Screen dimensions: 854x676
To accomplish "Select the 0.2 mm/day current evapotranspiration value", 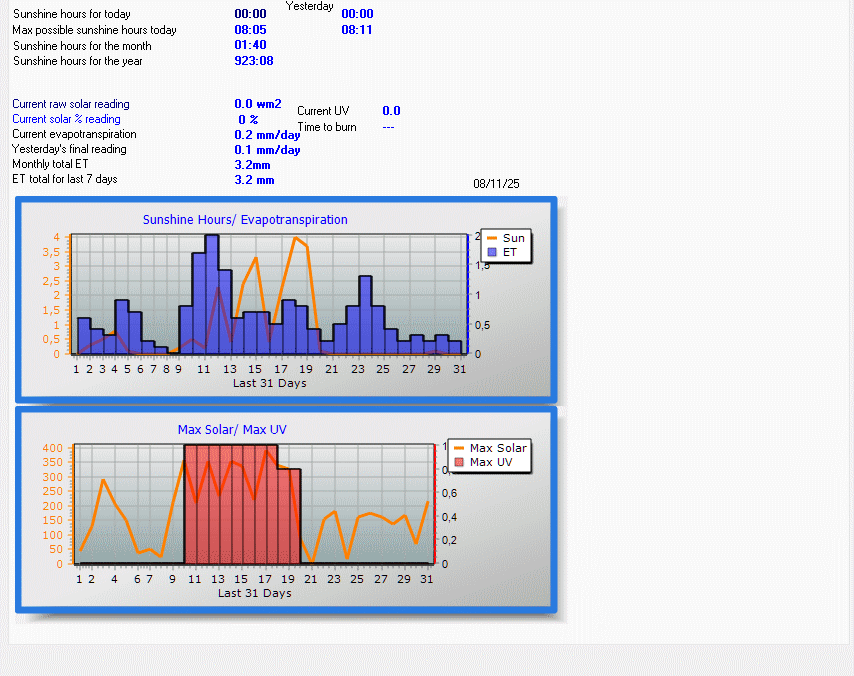I will tap(267, 135).
